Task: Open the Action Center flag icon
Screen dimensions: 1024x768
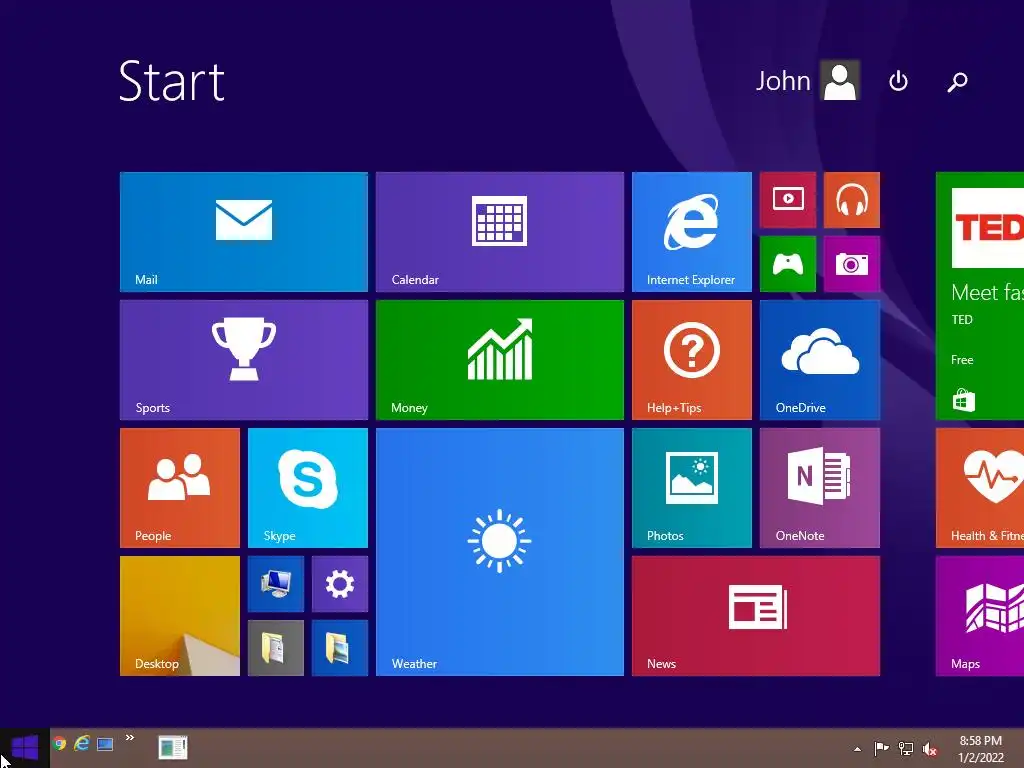Action: (x=881, y=748)
